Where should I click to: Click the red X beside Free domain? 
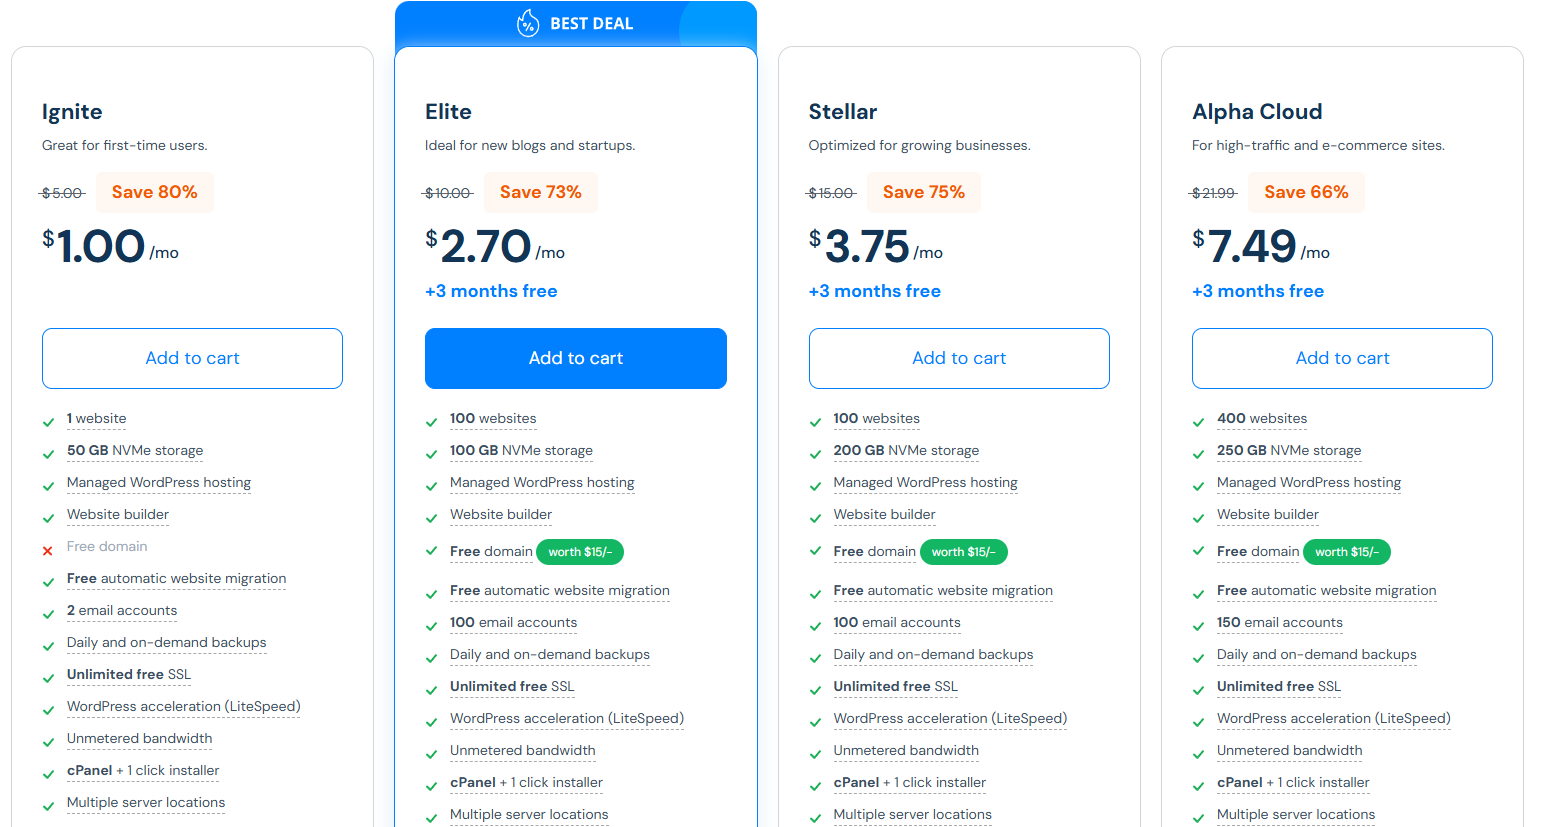[x=48, y=551]
